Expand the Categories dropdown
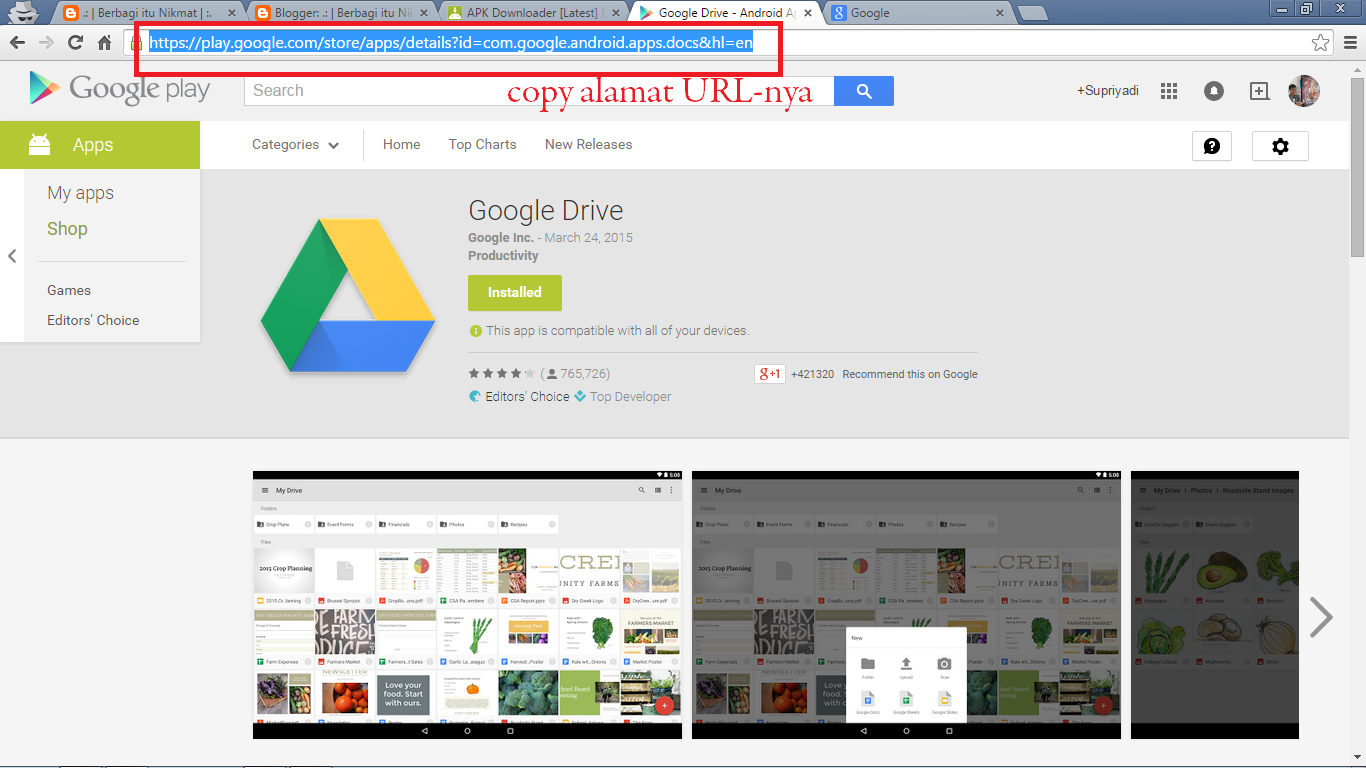This screenshot has width=1366, height=768. click(x=295, y=145)
